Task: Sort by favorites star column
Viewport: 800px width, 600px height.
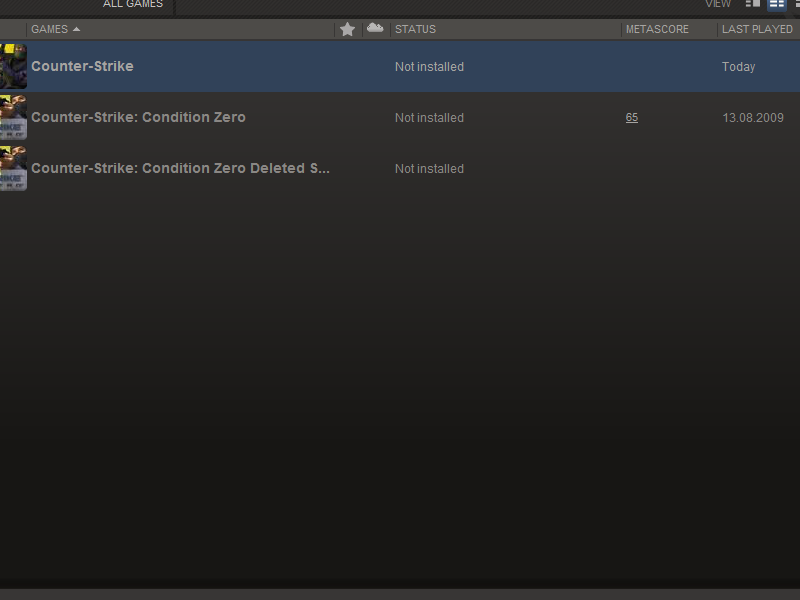Action: (347, 29)
